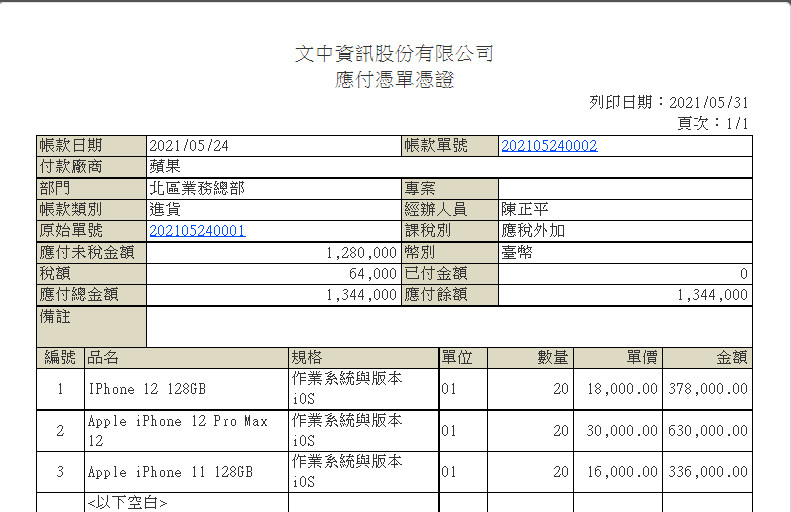
Task: Select product Apple iPhone 12 Pro Max 12
Action: point(178,431)
